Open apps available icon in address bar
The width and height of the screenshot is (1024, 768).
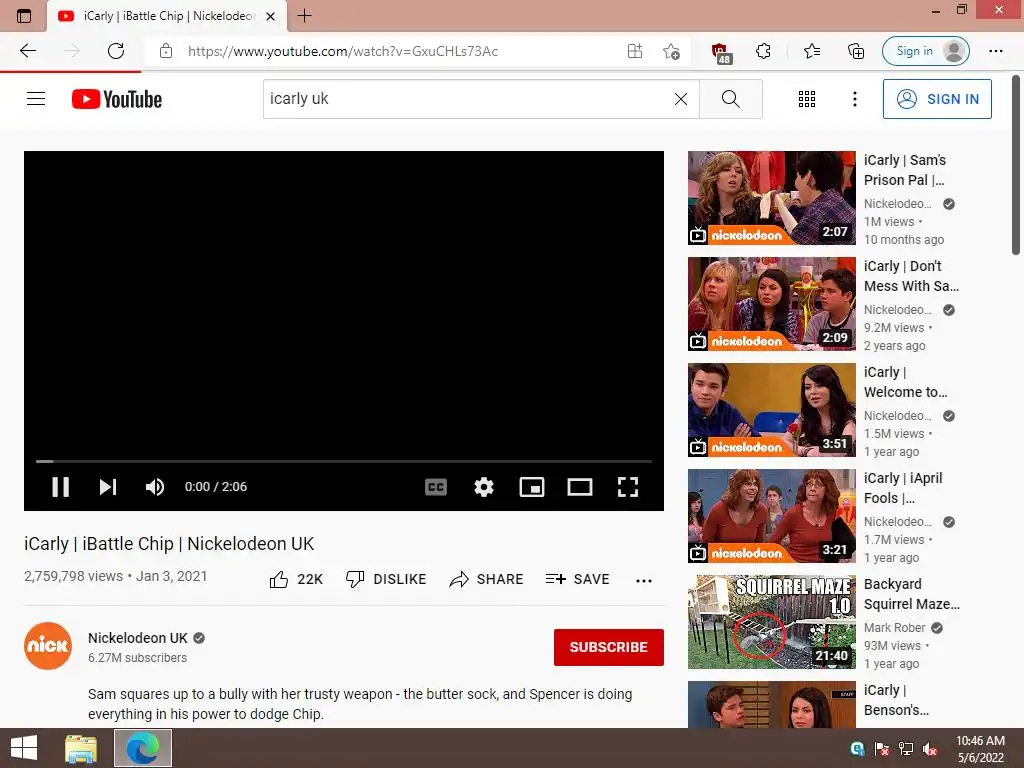tap(635, 51)
